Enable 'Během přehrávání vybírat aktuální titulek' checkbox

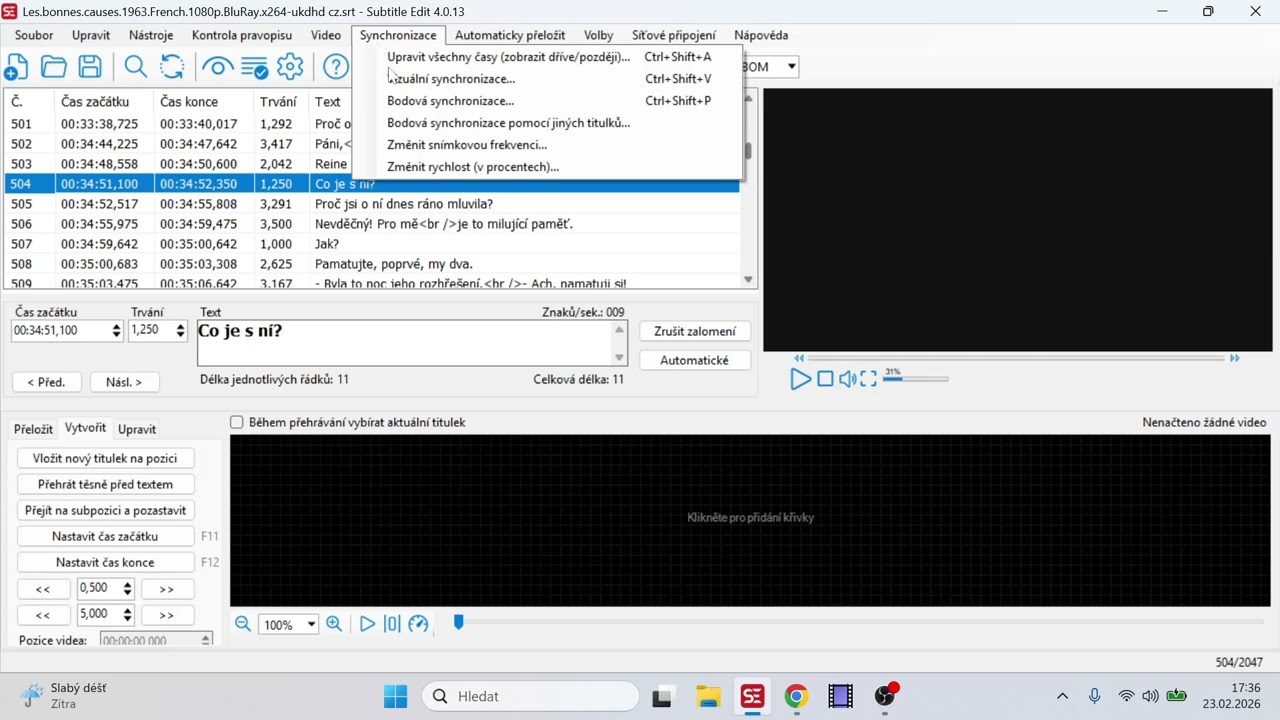[x=237, y=422]
